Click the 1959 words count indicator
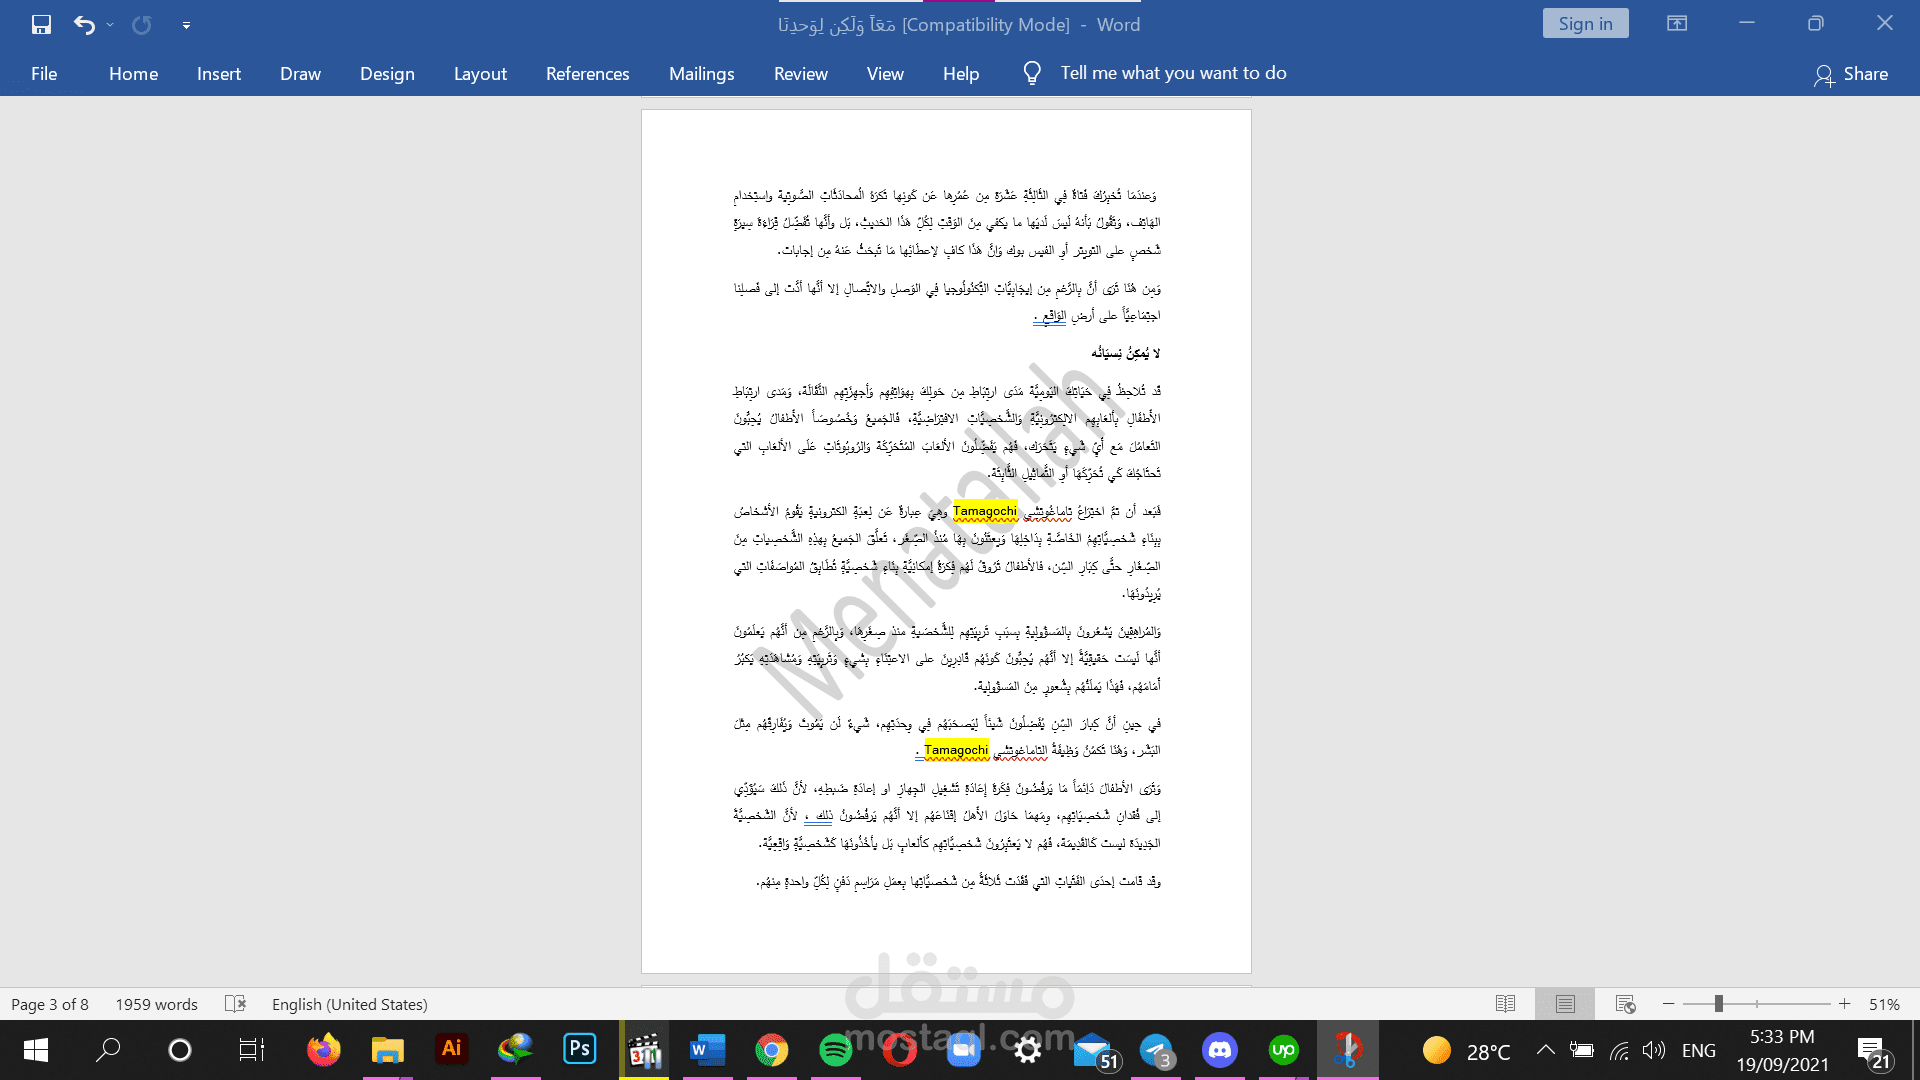Viewport: 1920px width, 1080px height. (156, 1004)
